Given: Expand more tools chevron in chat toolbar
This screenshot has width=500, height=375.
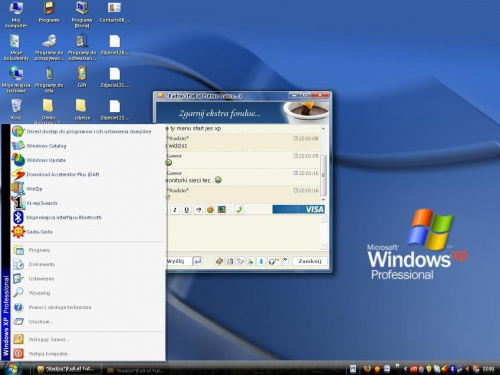Looking at the screenshot, I should (x=285, y=261).
